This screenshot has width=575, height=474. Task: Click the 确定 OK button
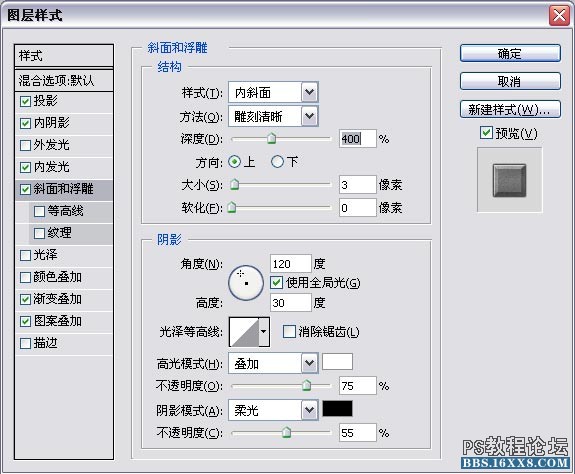pyautogui.click(x=510, y=54)
